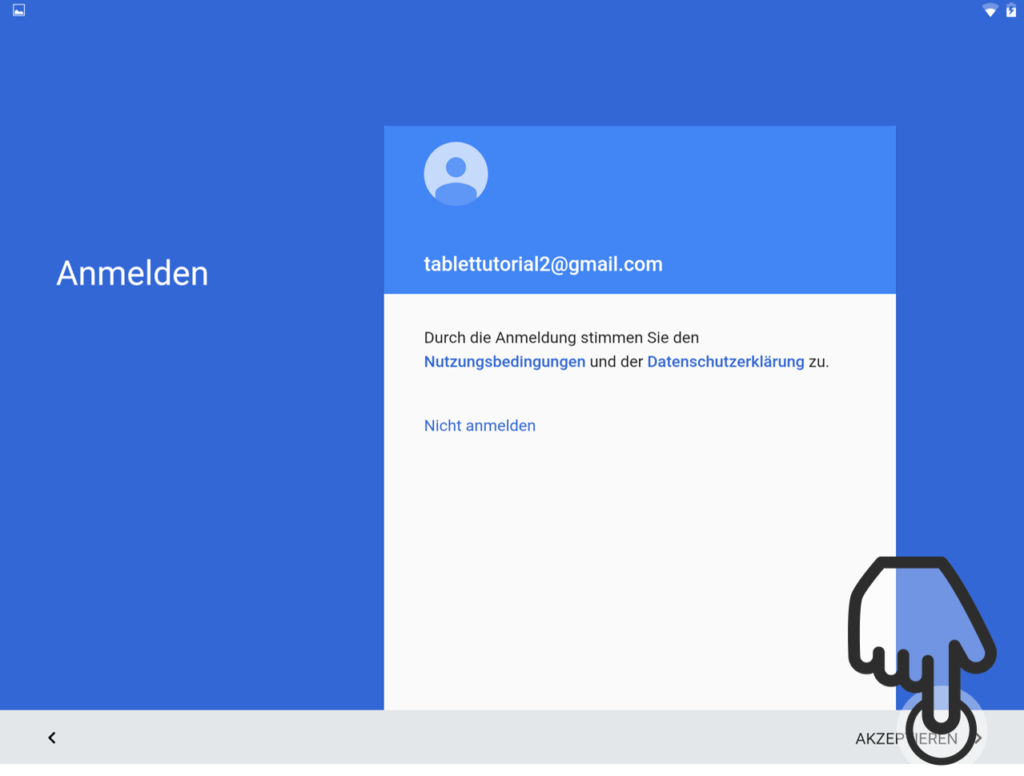Tap the circular touch indicator at fingertip
This screenshot has width=1024, height=776.
(940, 730)
